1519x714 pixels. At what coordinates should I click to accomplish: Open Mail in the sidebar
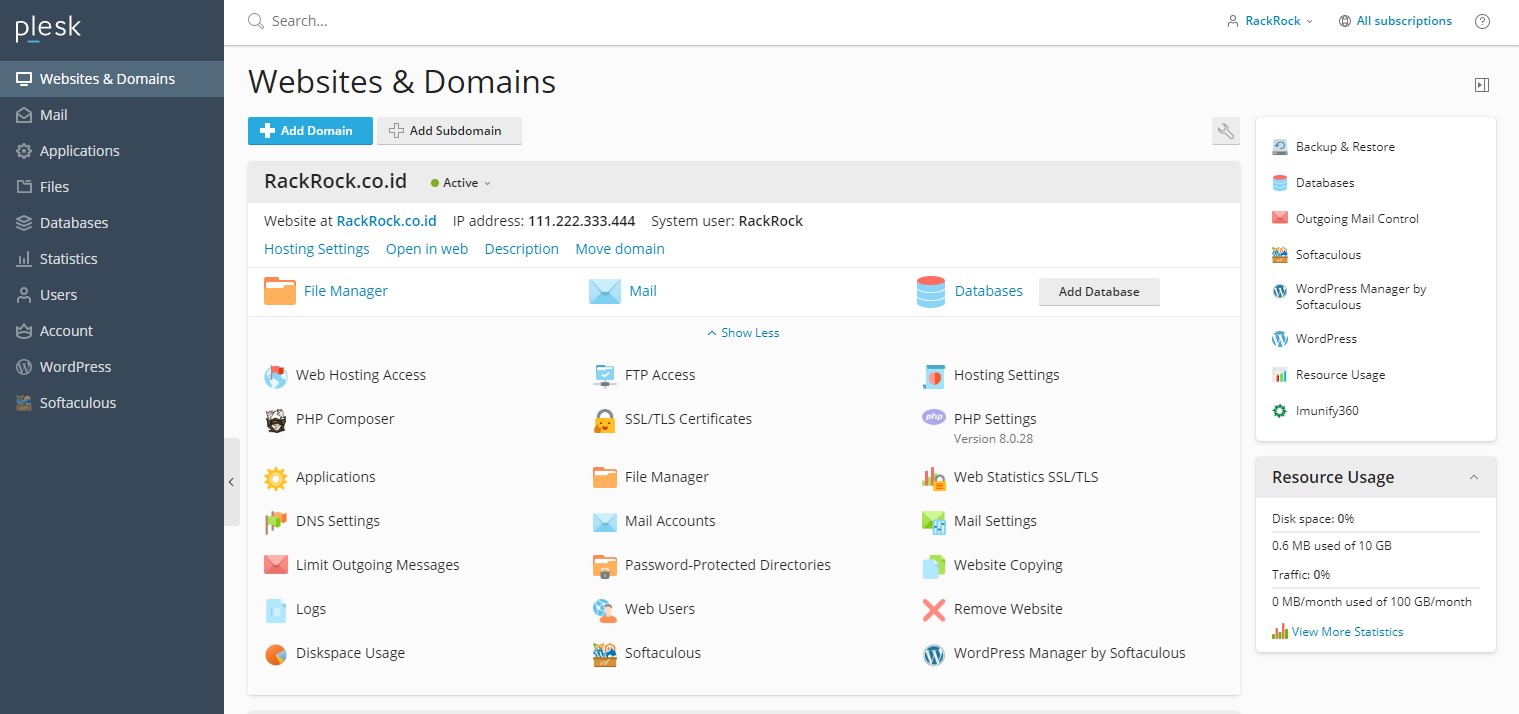(112, 115)
